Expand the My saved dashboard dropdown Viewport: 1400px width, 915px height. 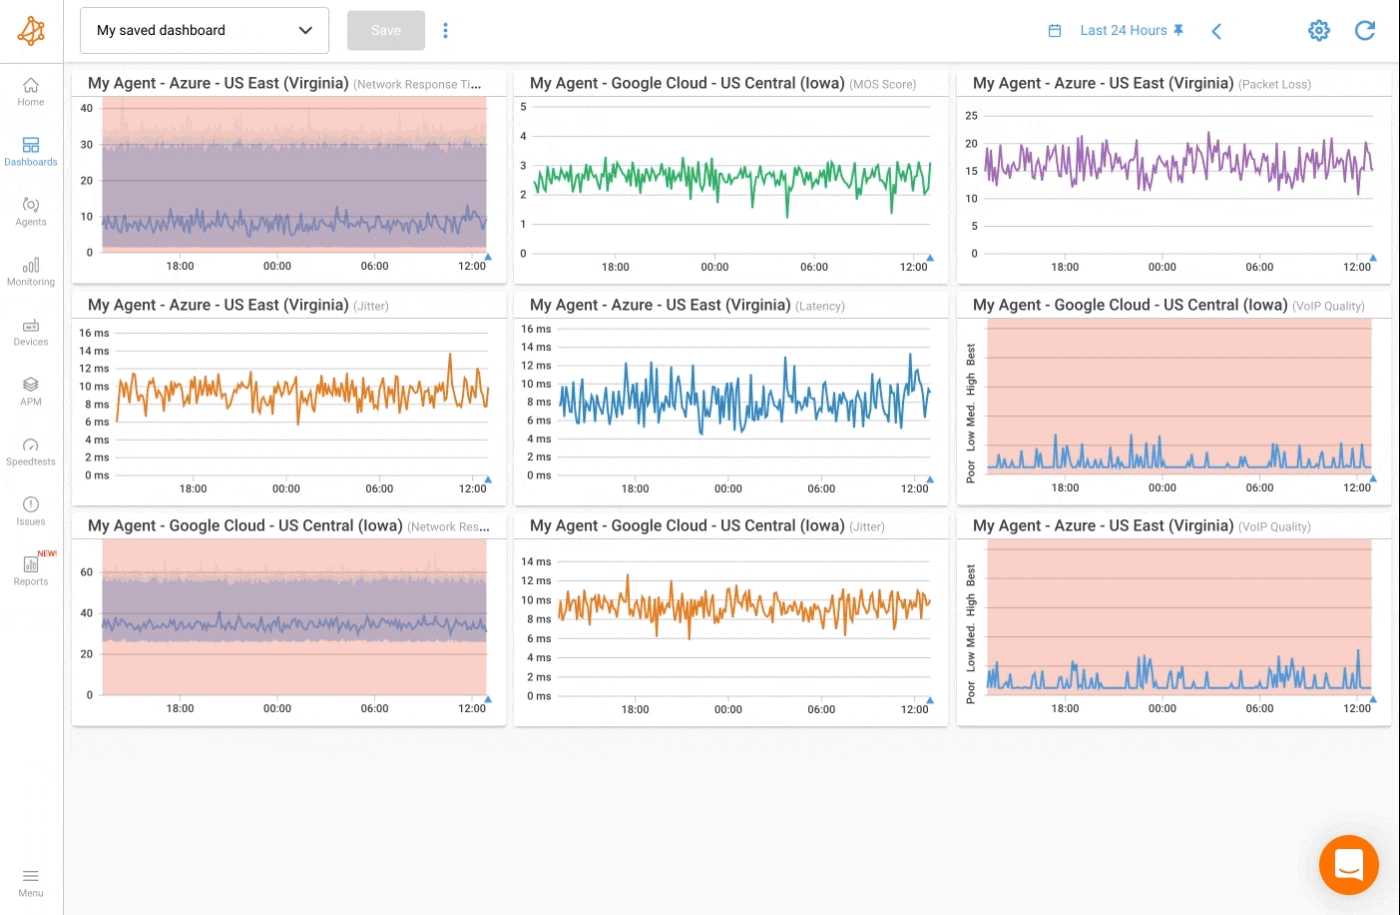click(x=204, y=31)
